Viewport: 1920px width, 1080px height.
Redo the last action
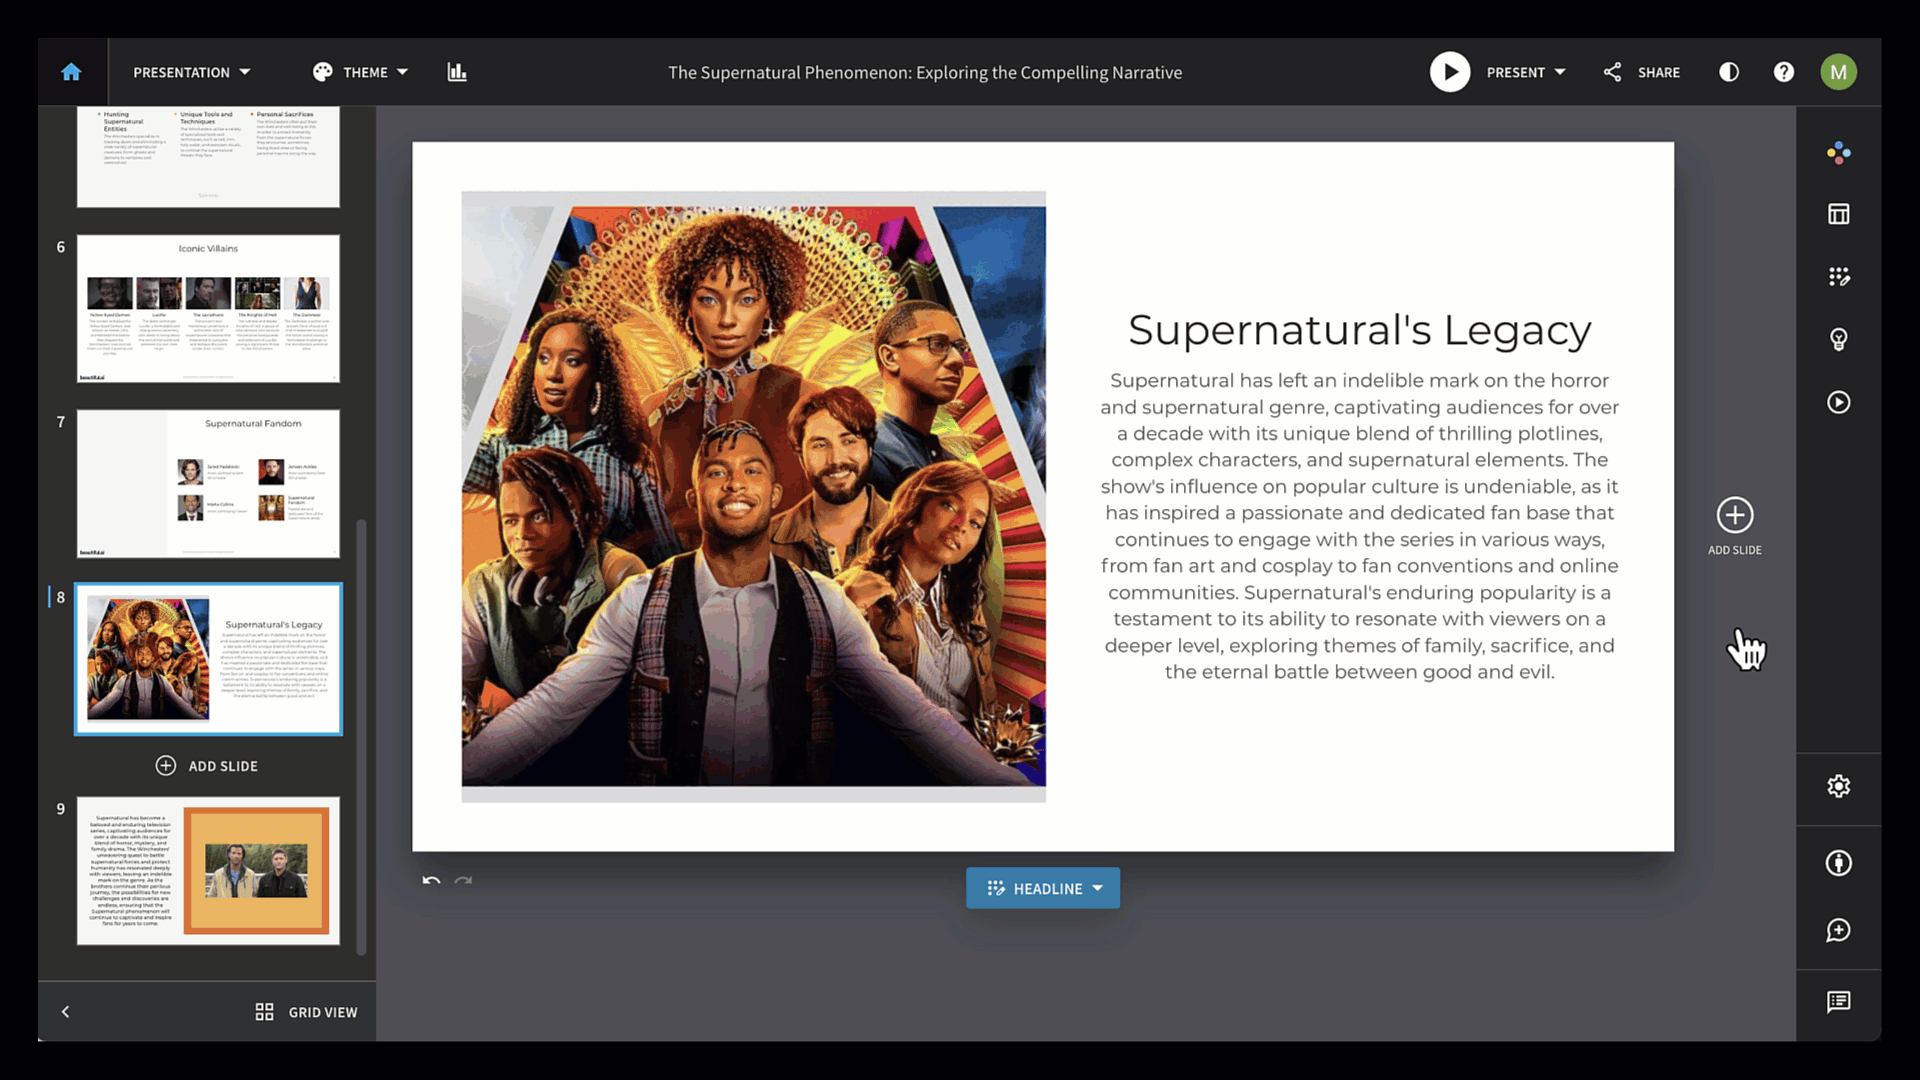coord(463,880)
